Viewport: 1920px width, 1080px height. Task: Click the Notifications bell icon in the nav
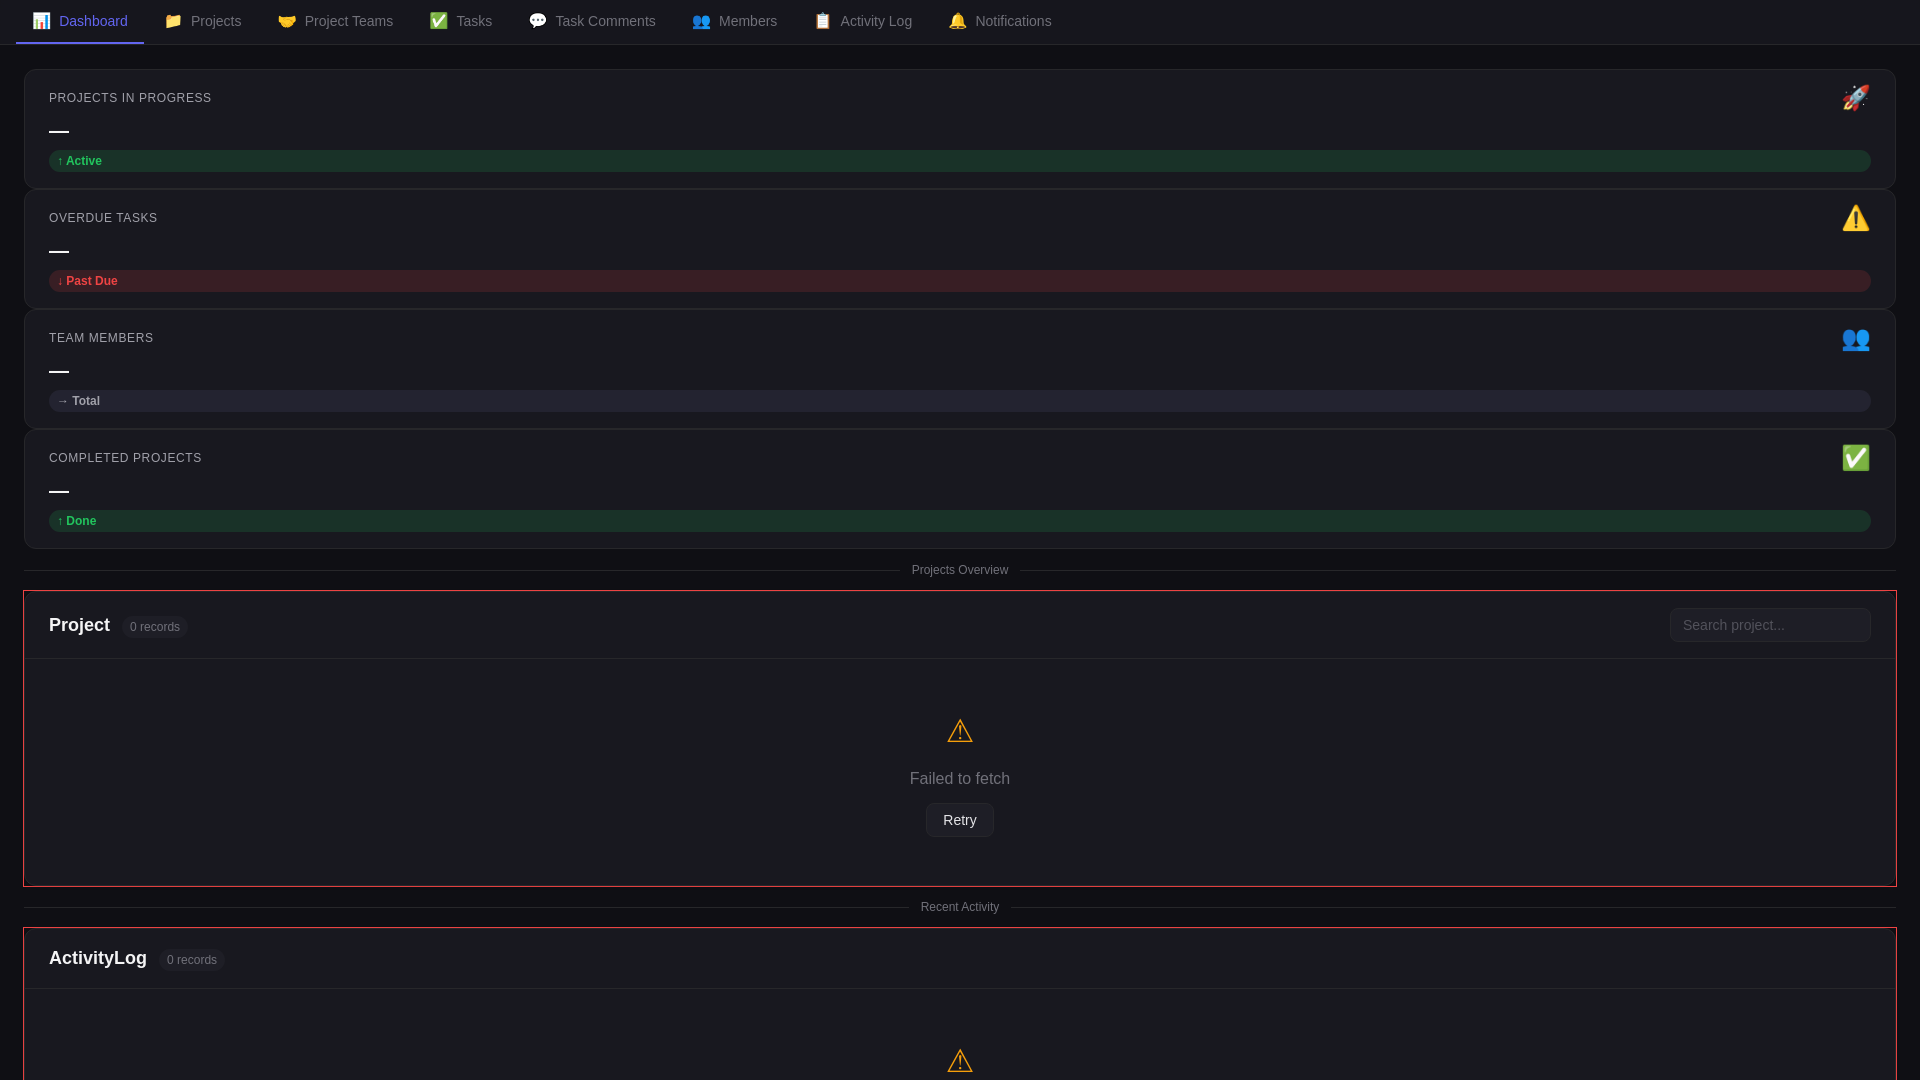pos(957,21)
